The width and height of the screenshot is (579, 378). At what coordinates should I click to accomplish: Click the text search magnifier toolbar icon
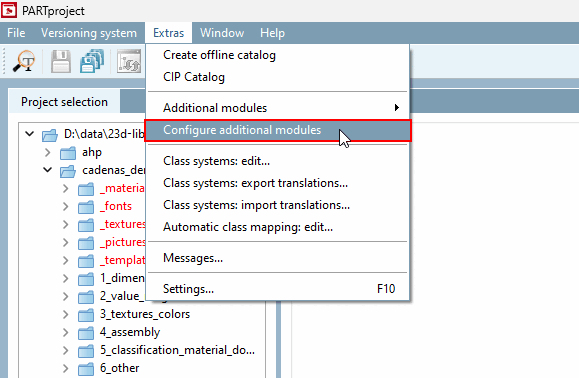[x=24, y=61]
